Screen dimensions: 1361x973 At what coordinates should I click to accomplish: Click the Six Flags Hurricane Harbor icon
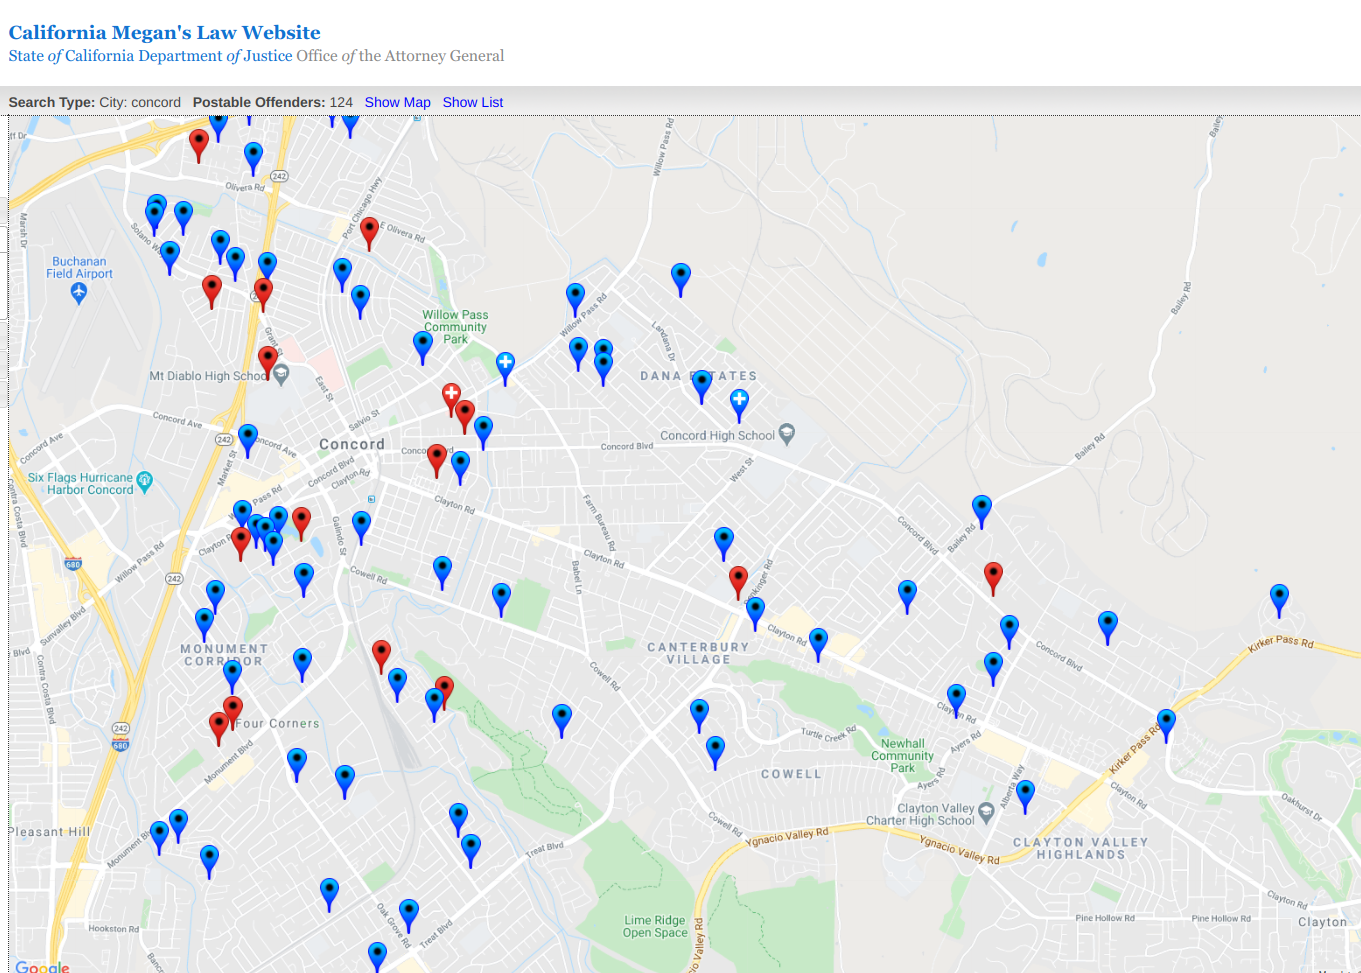click(x=145, y=481)
